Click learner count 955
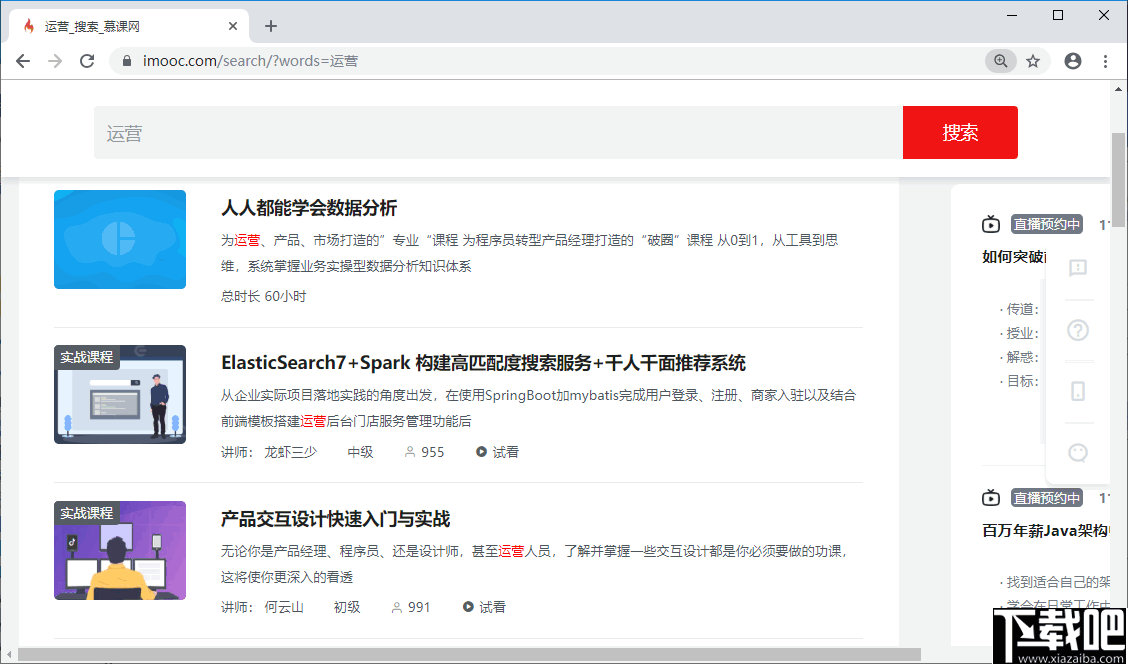 (x=432, y=452)
